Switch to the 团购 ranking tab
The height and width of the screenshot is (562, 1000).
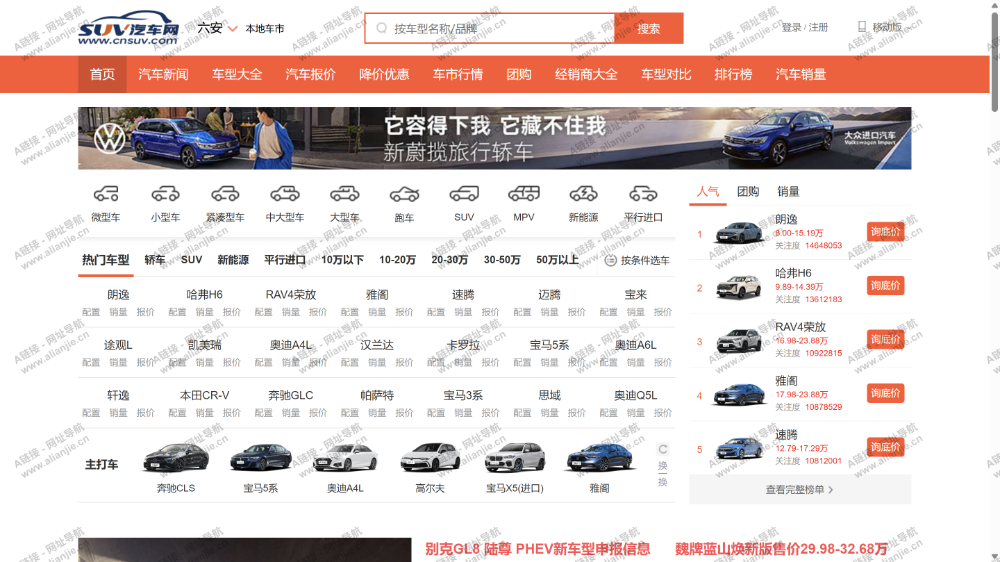pyautogui.click(x=748, y=191)
